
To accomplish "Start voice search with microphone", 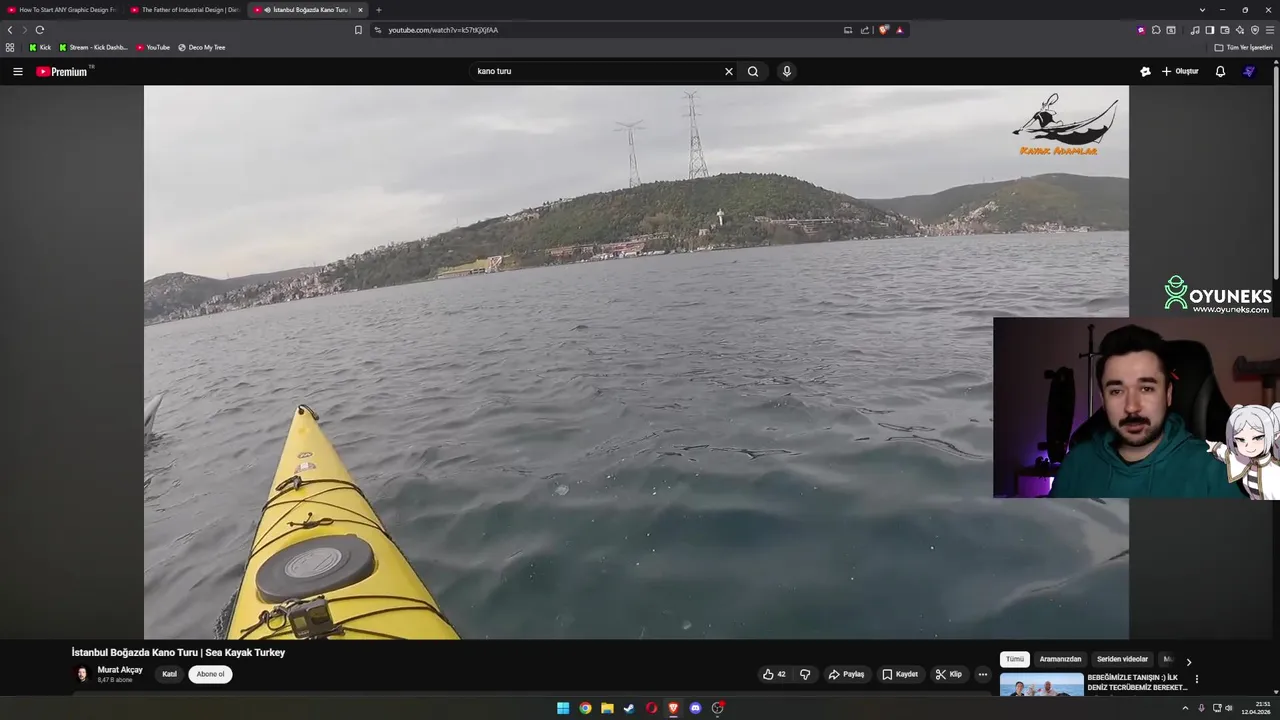I will tap(786, 71).
